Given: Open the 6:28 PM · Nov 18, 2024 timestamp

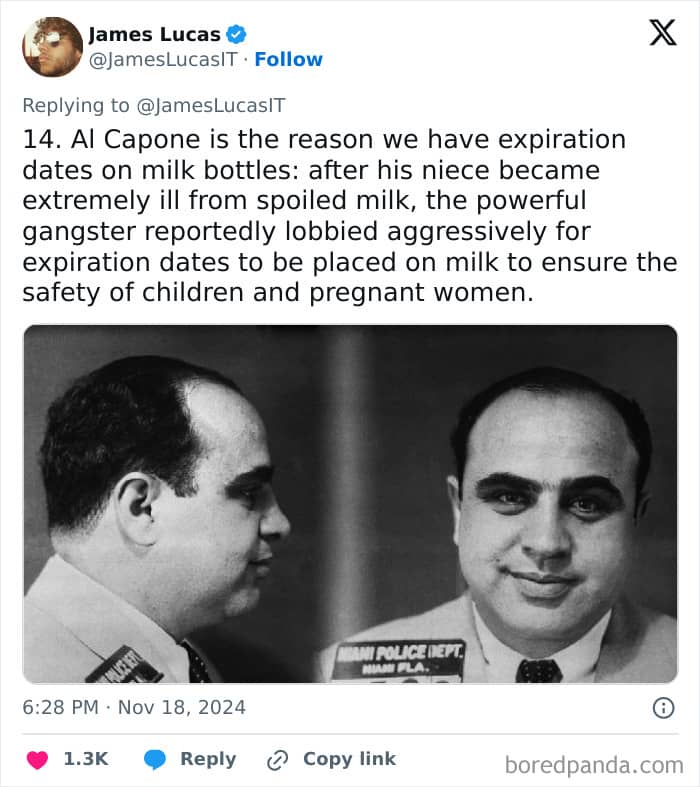Looking at the screenshot, I should pyautogui.click(x=134, y=708).
